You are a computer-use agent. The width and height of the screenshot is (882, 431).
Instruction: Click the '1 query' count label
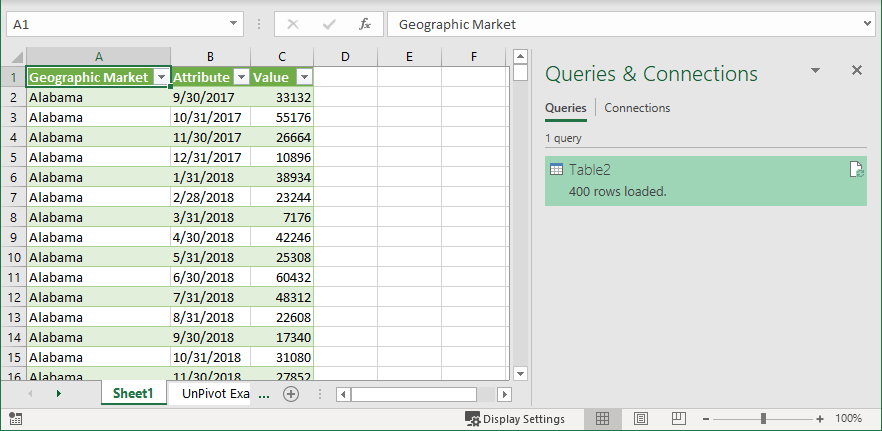(563, 138)
